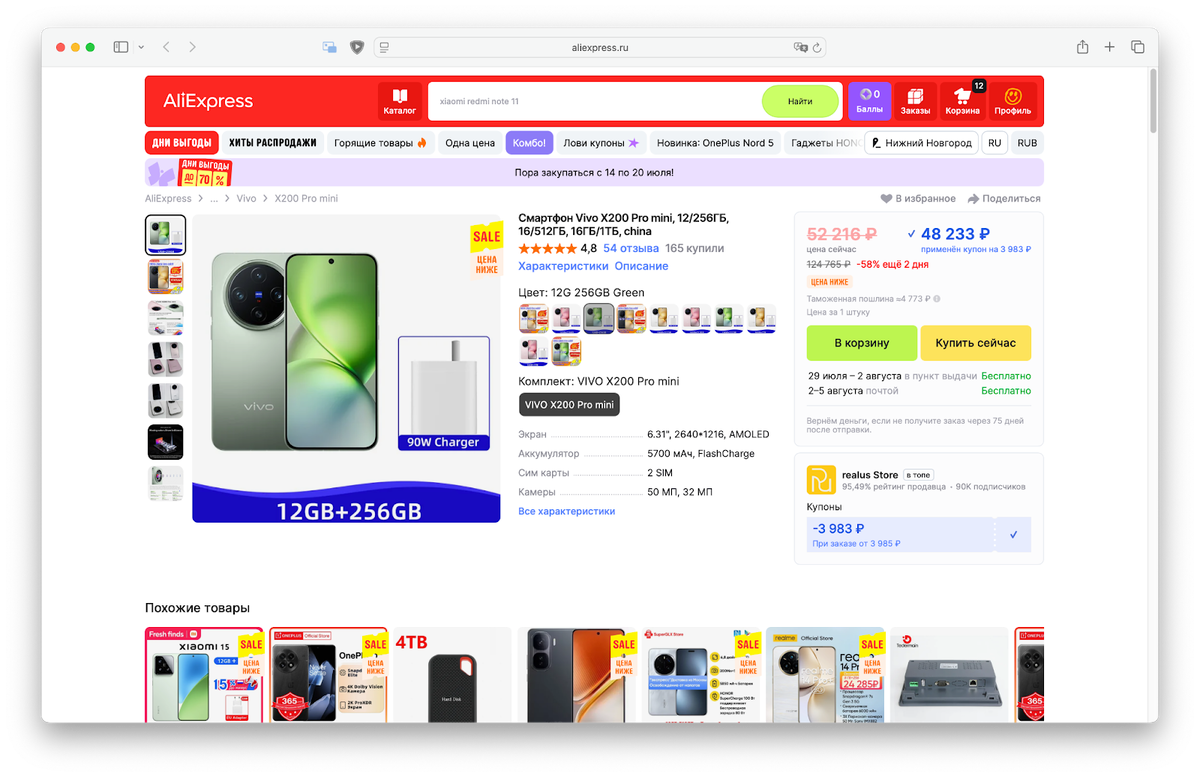Screen dimensions: 1200x777
Task: Click the aliexpress.ru address bar
Action: coord(600,47)
